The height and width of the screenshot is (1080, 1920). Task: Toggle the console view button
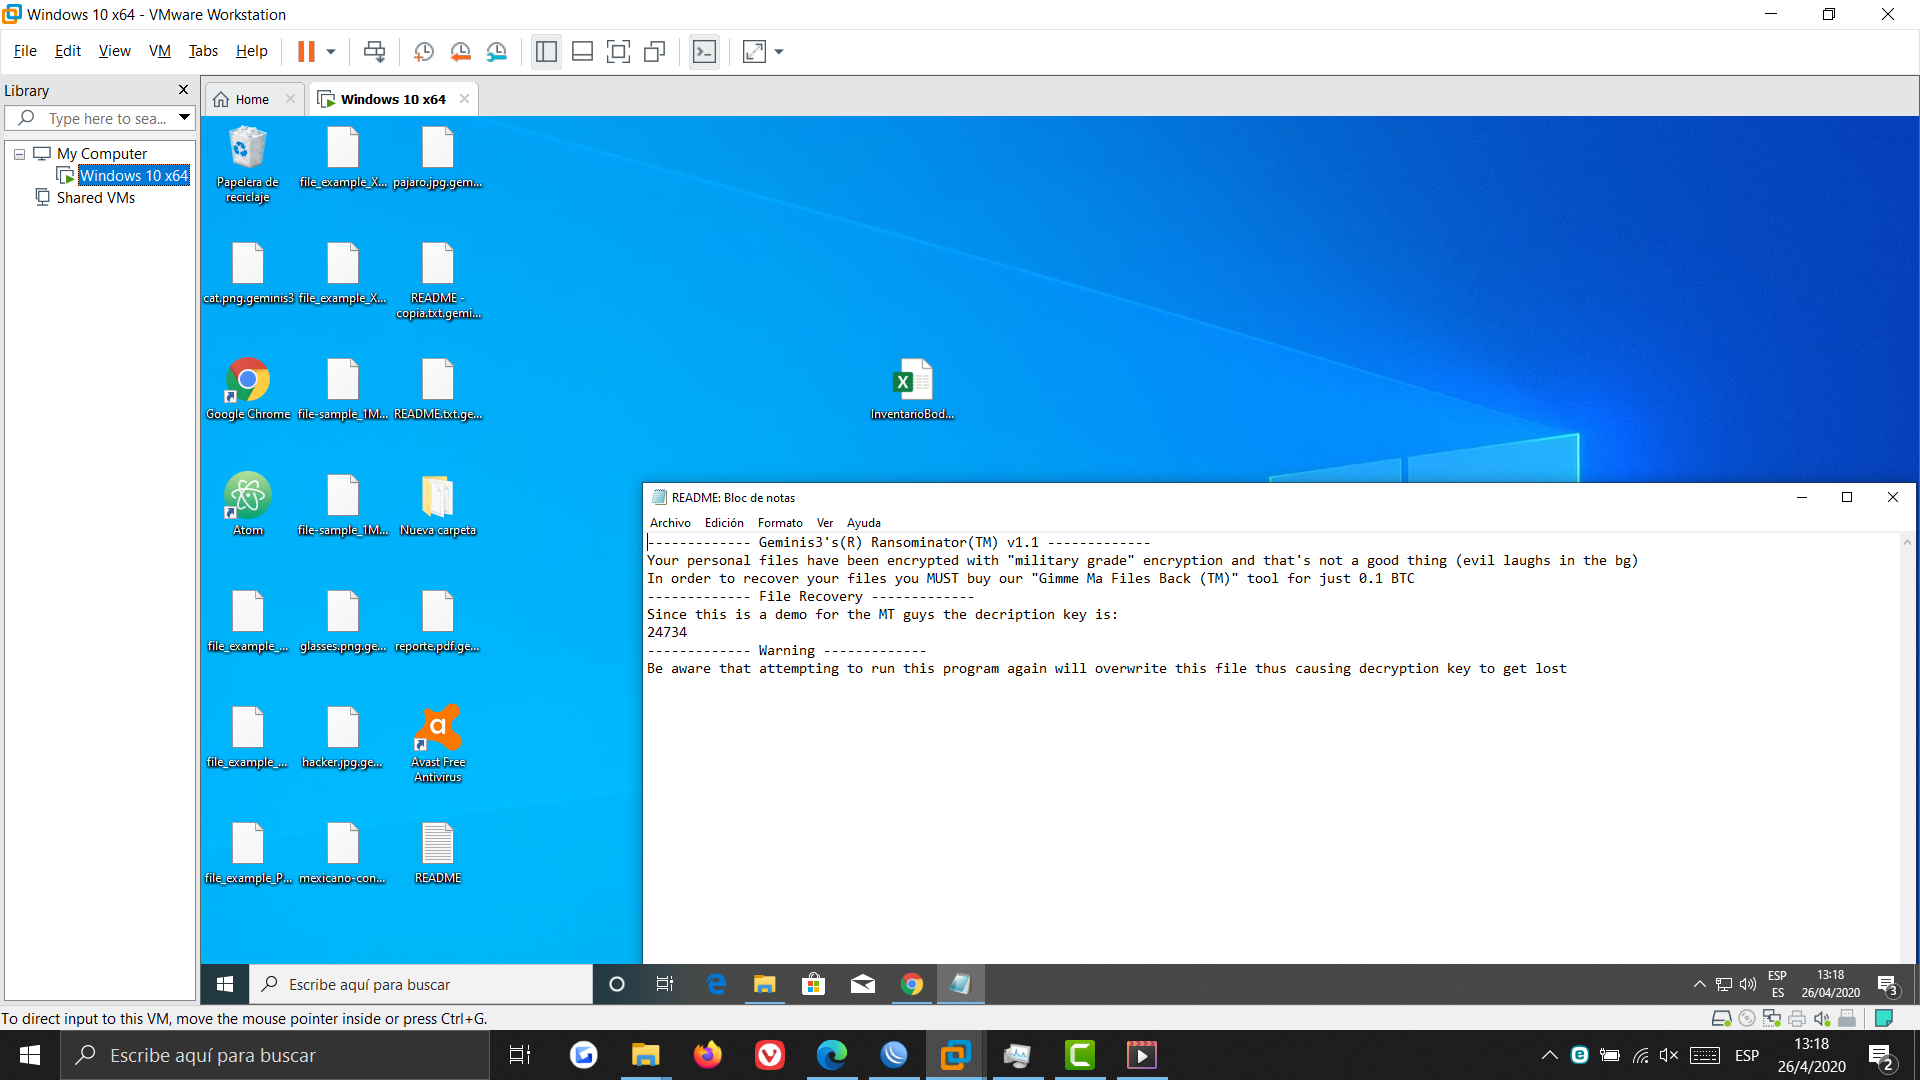tap(704, 51)
